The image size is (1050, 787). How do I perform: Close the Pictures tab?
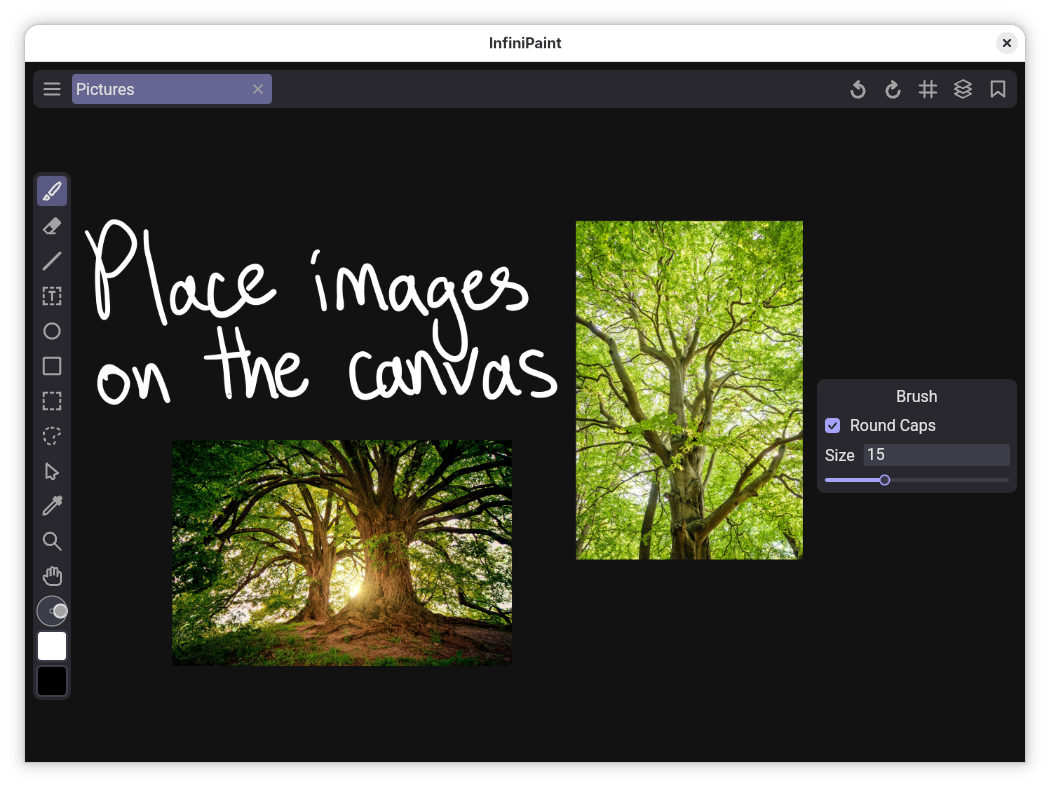tap(258, 89)
